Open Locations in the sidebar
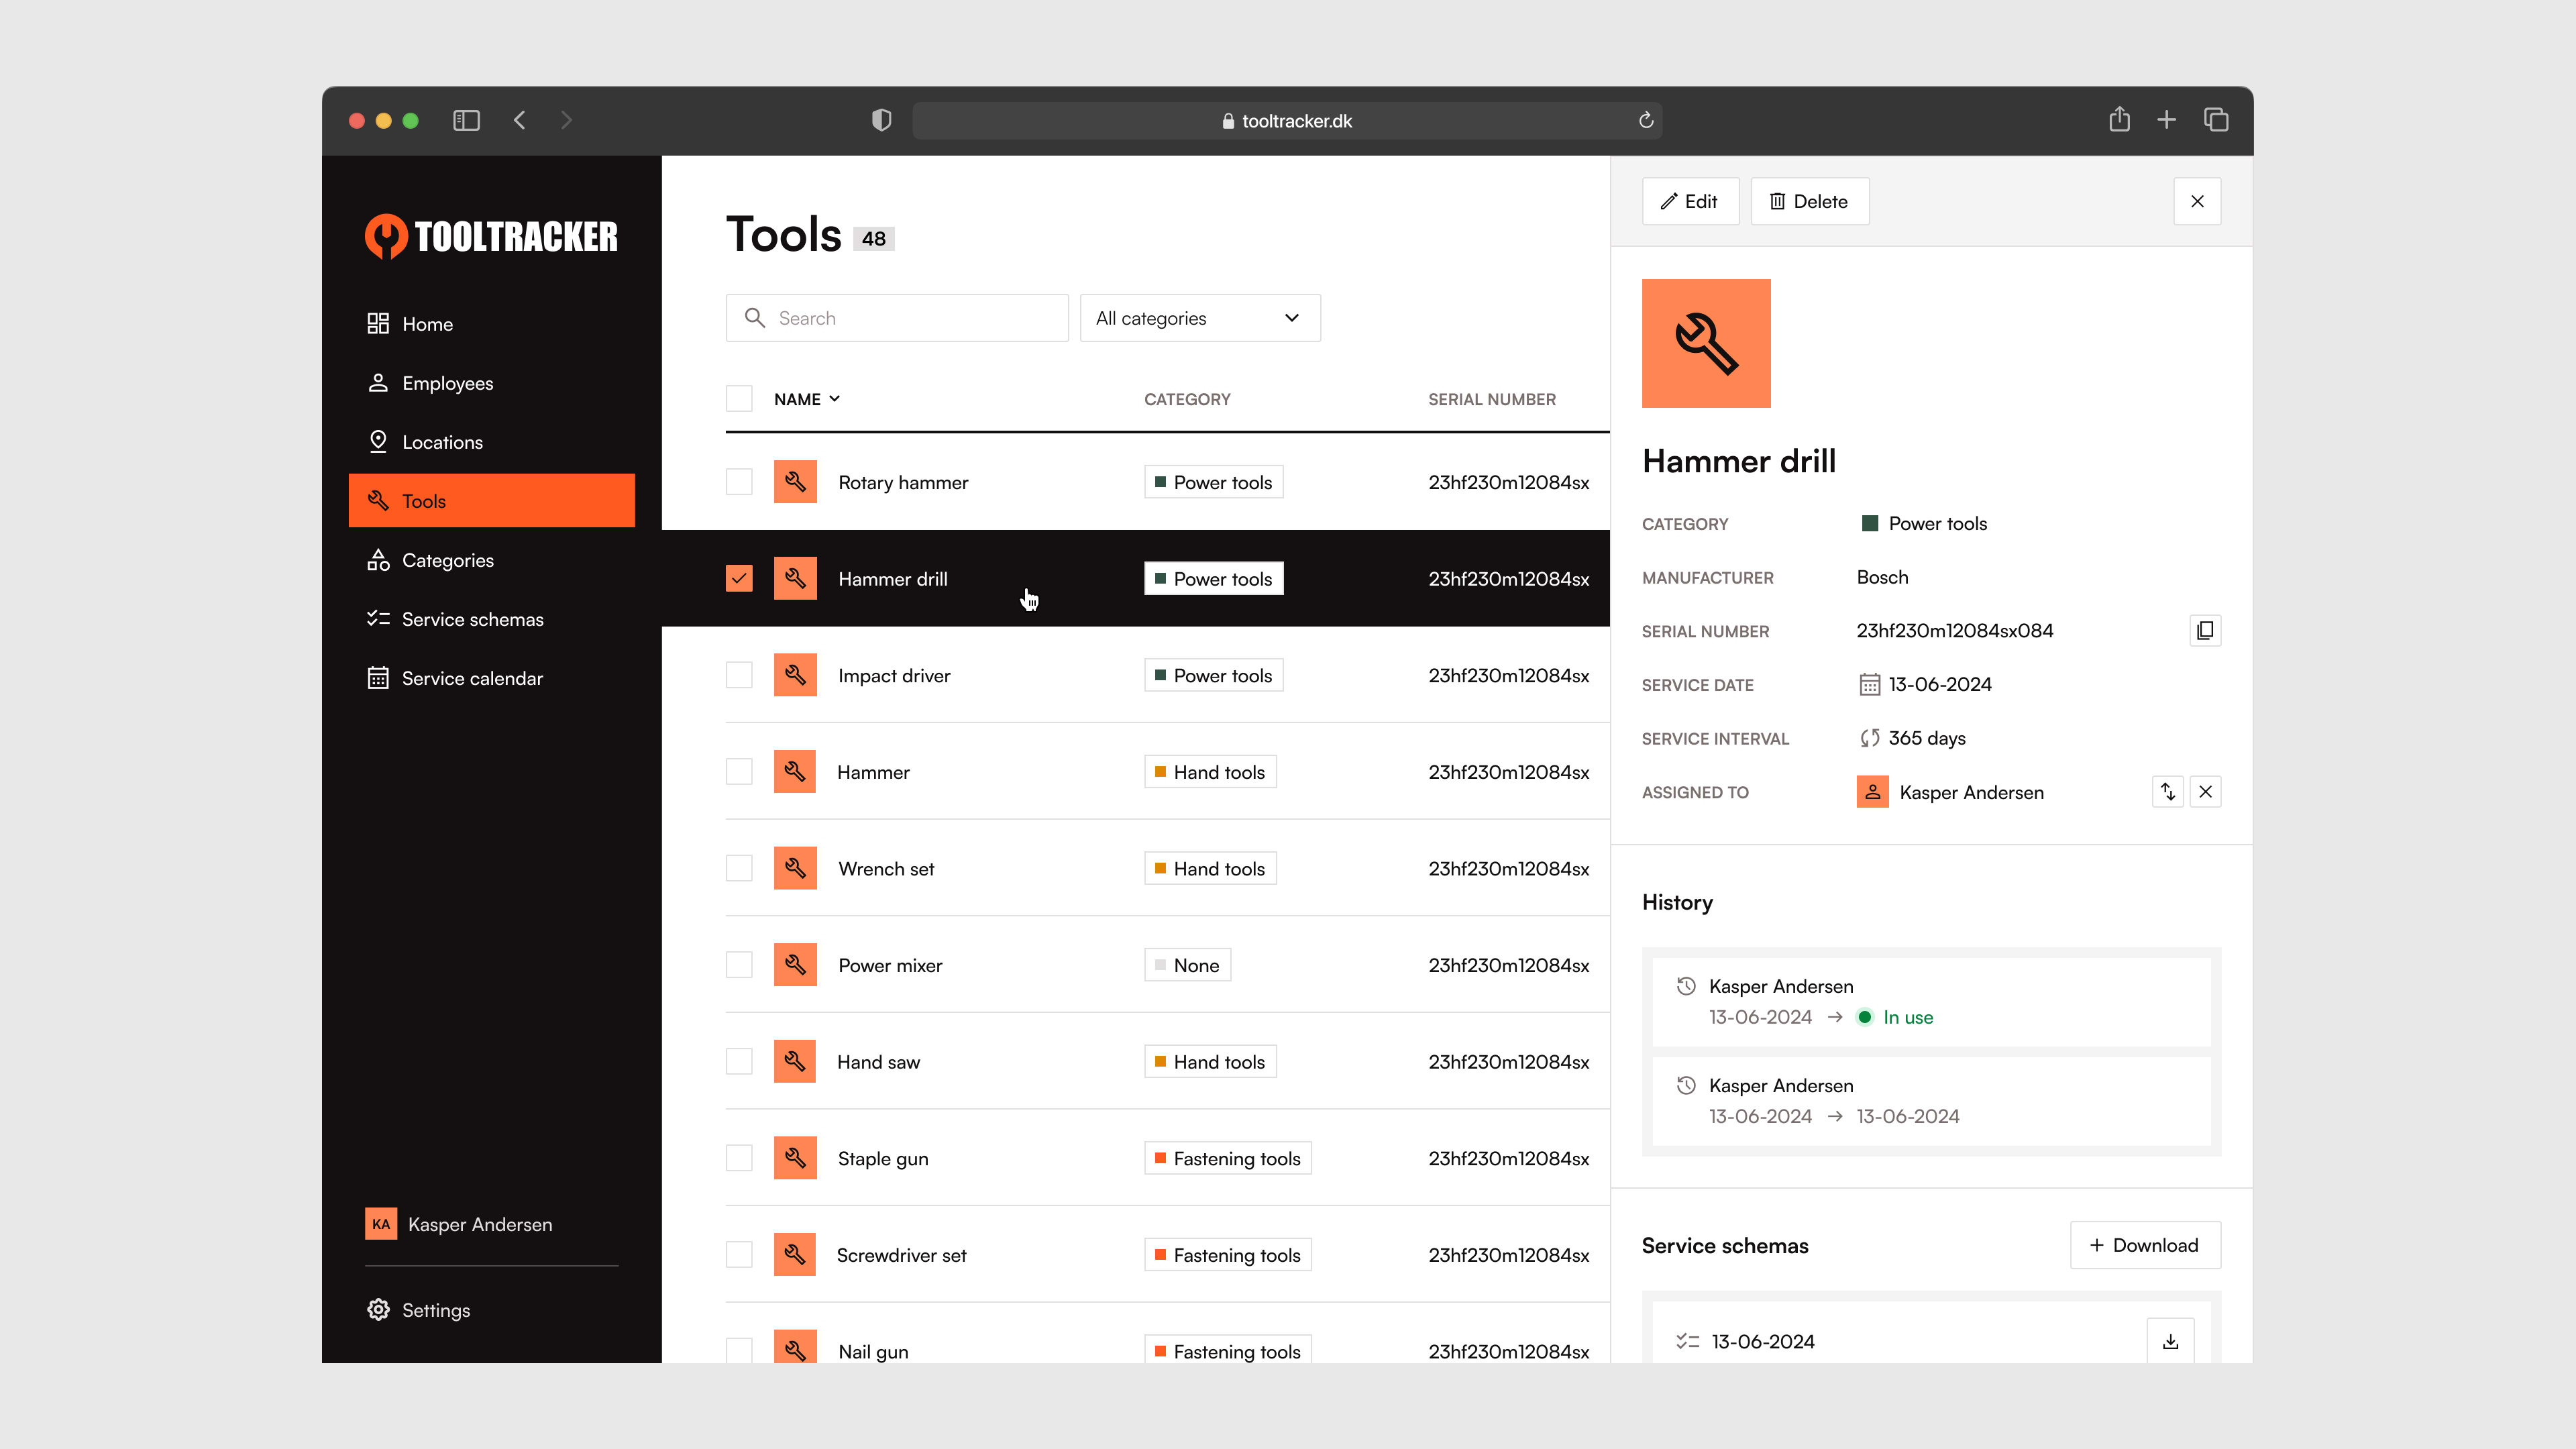The width and height of the screenshot is (2576, 1449). pos(491,442)
